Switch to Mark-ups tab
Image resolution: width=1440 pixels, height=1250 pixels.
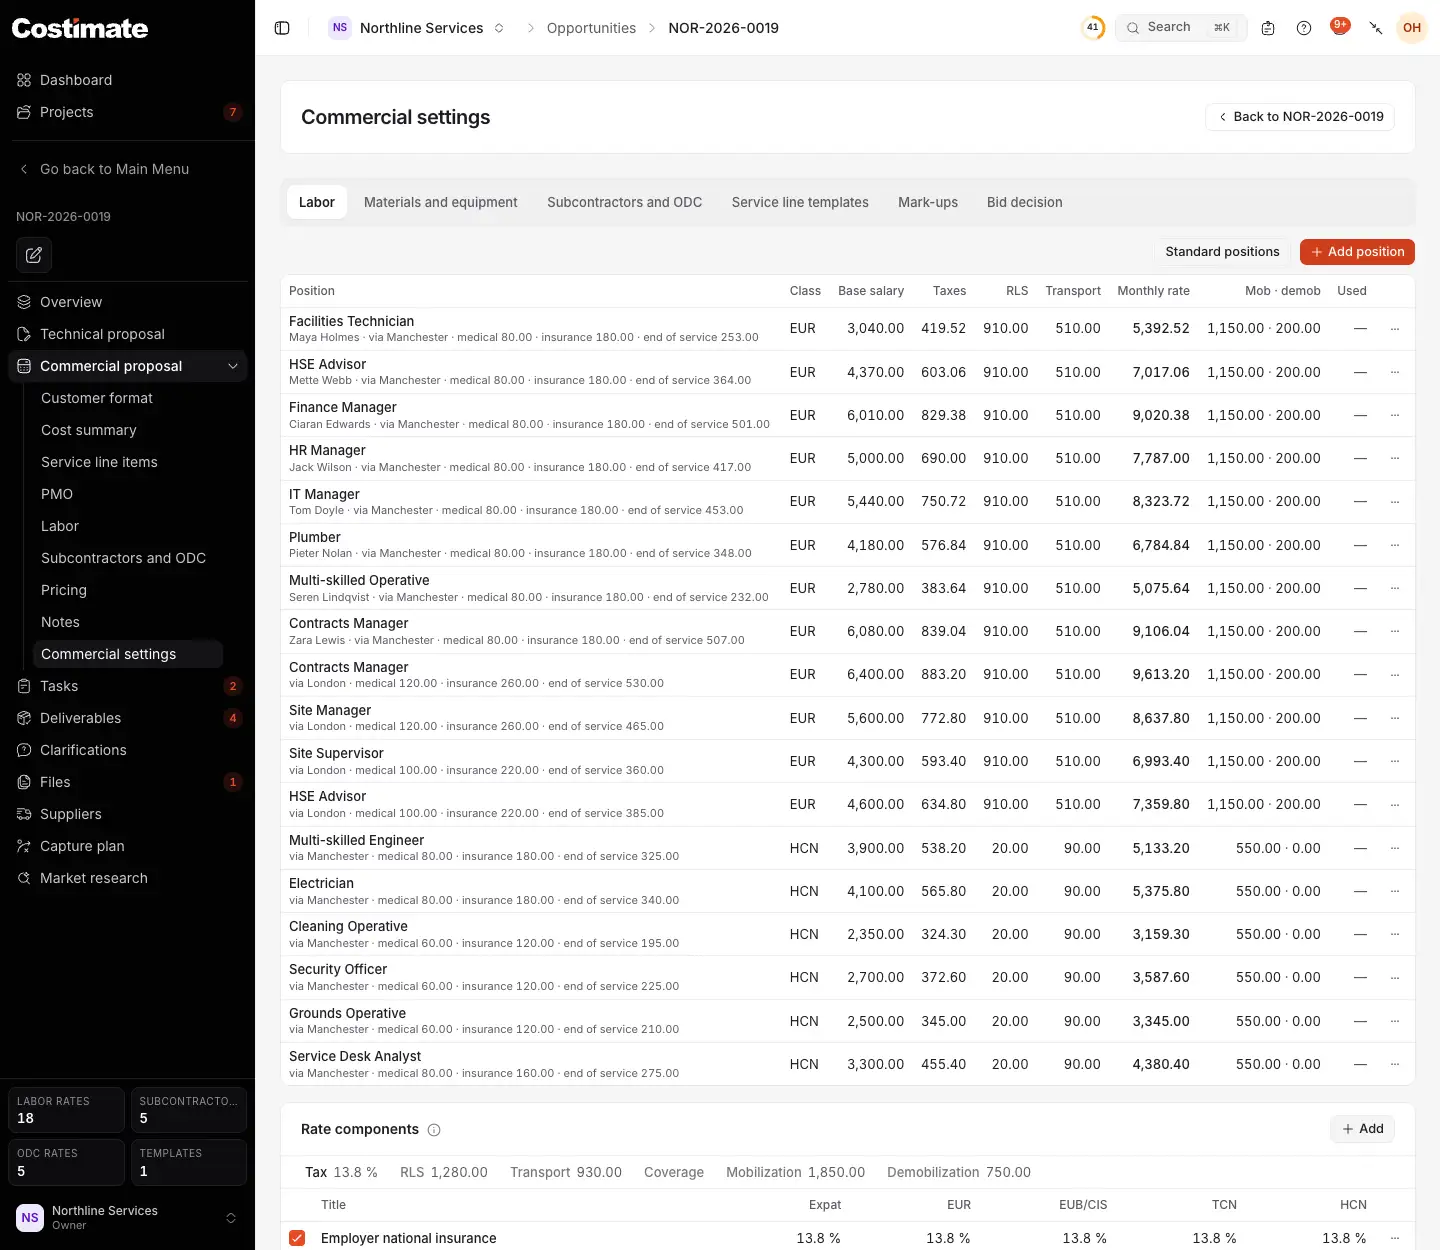coord(928,202)
